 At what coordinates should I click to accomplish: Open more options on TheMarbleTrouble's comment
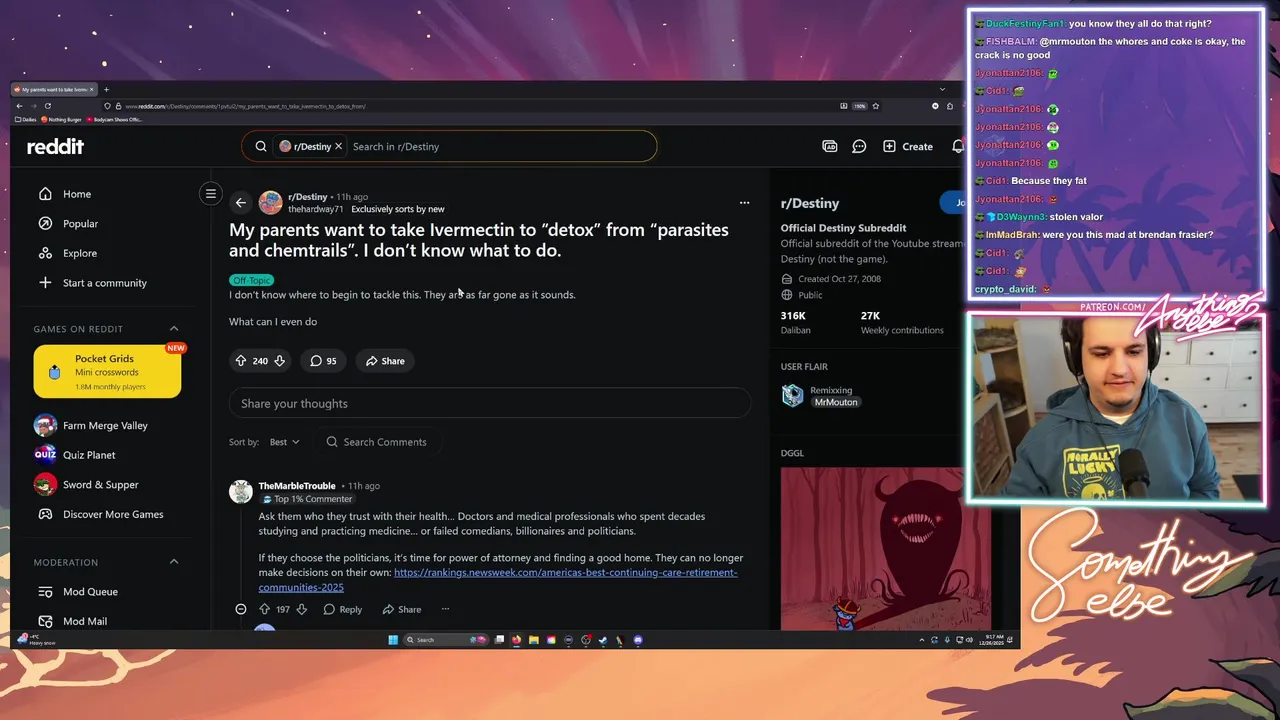(445, 609)
